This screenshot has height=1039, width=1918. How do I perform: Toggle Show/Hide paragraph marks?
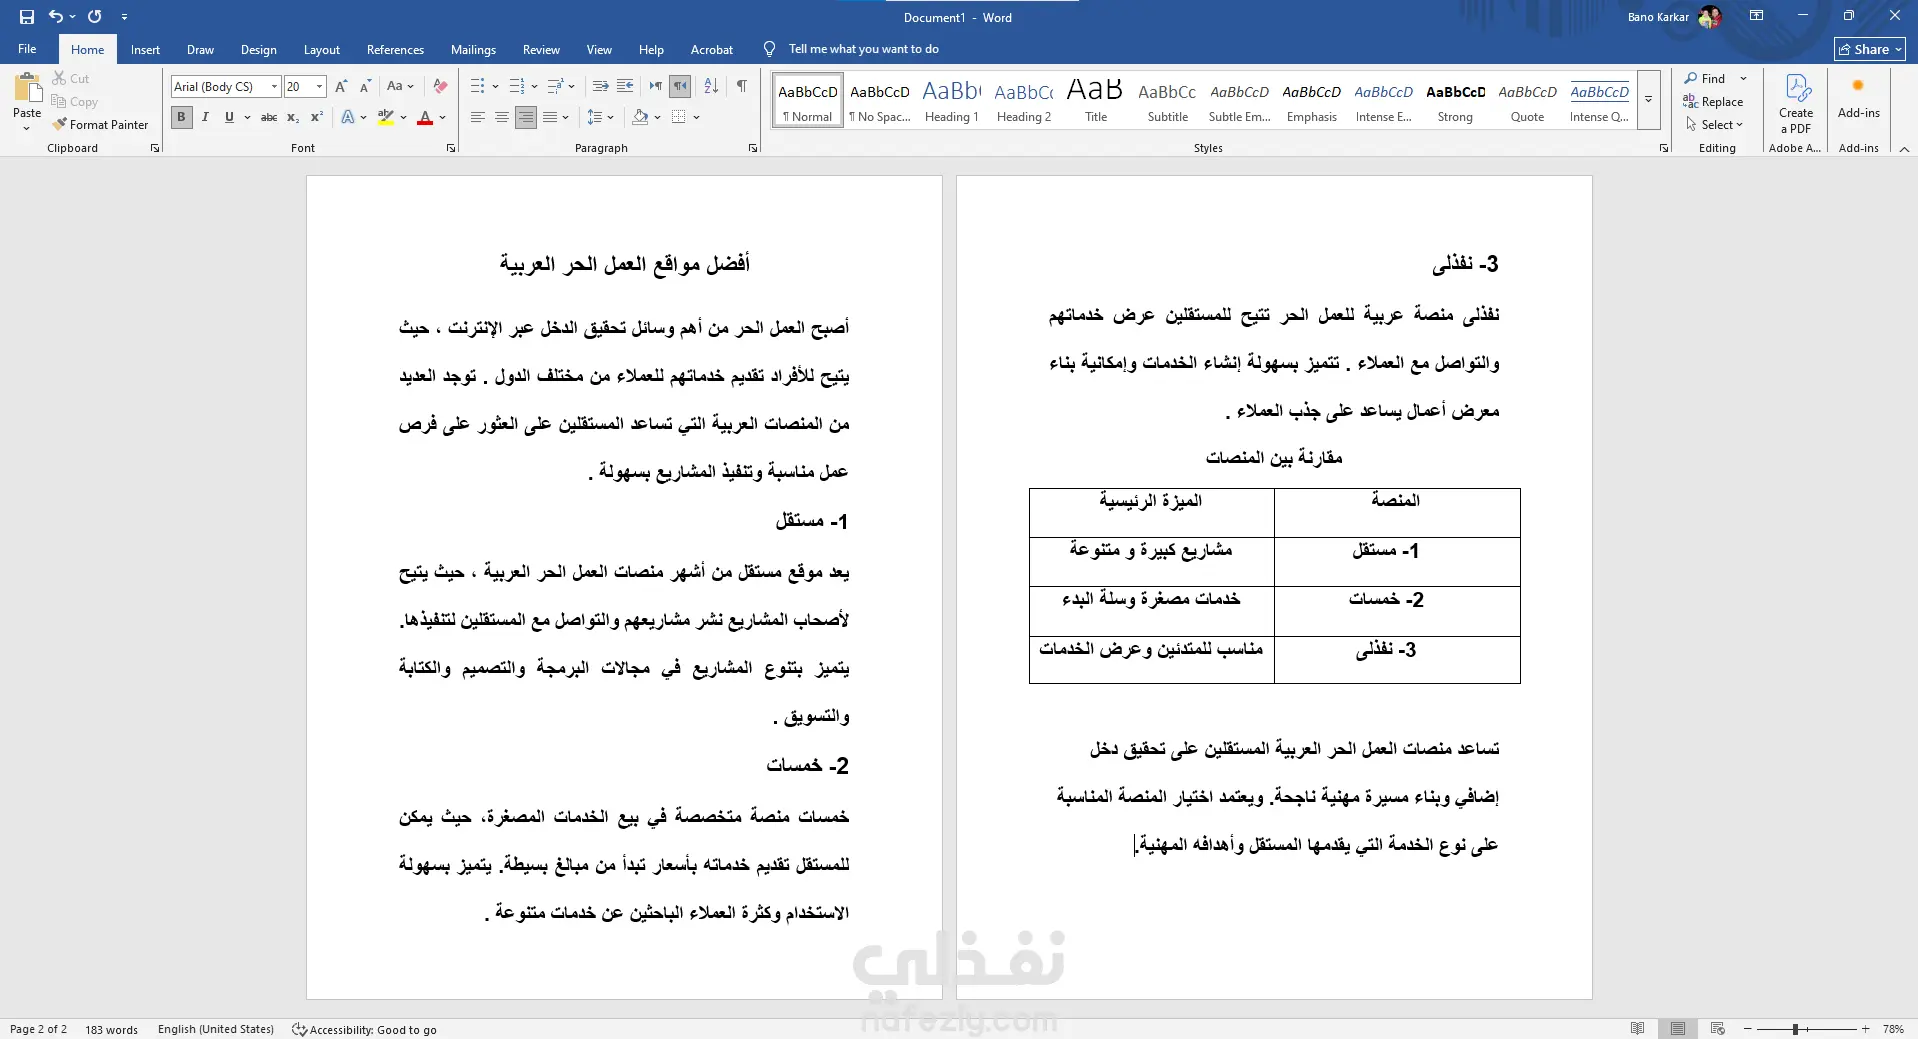pos(741,87)
